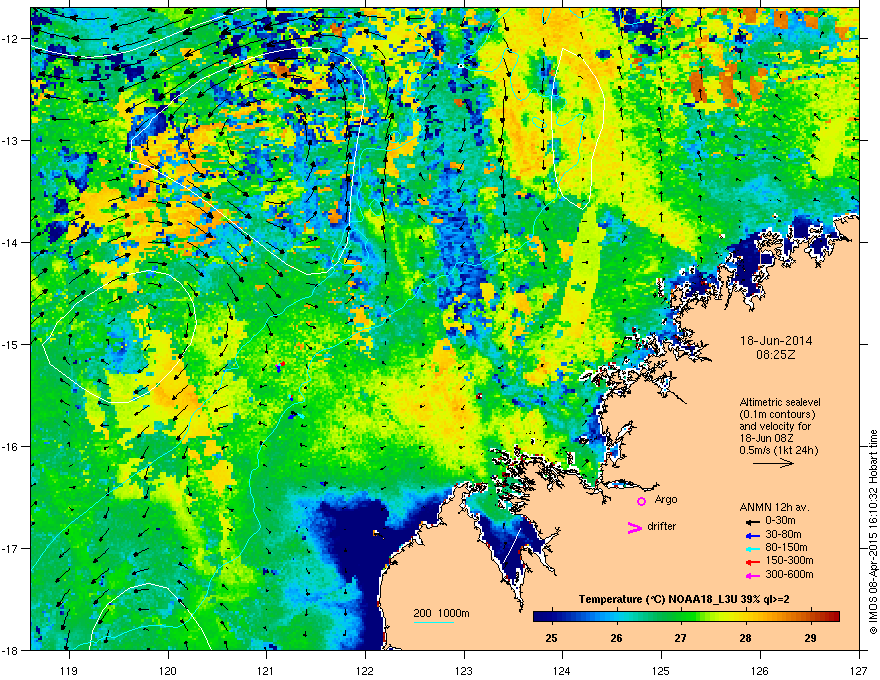This screenshot has height=680, width=880.
Task: Click the '80-150m' depth label
Action: [786, 547]
